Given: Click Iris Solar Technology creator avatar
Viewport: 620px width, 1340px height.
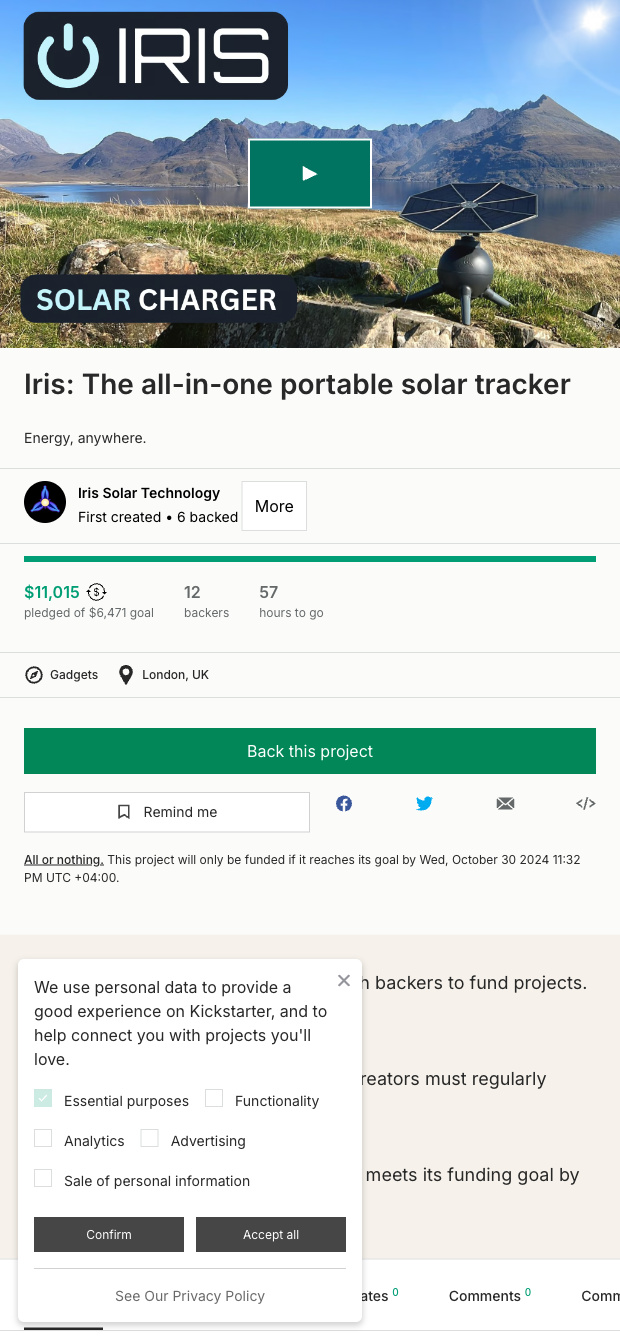Looking at the screenshot, I should pos(45,502).
